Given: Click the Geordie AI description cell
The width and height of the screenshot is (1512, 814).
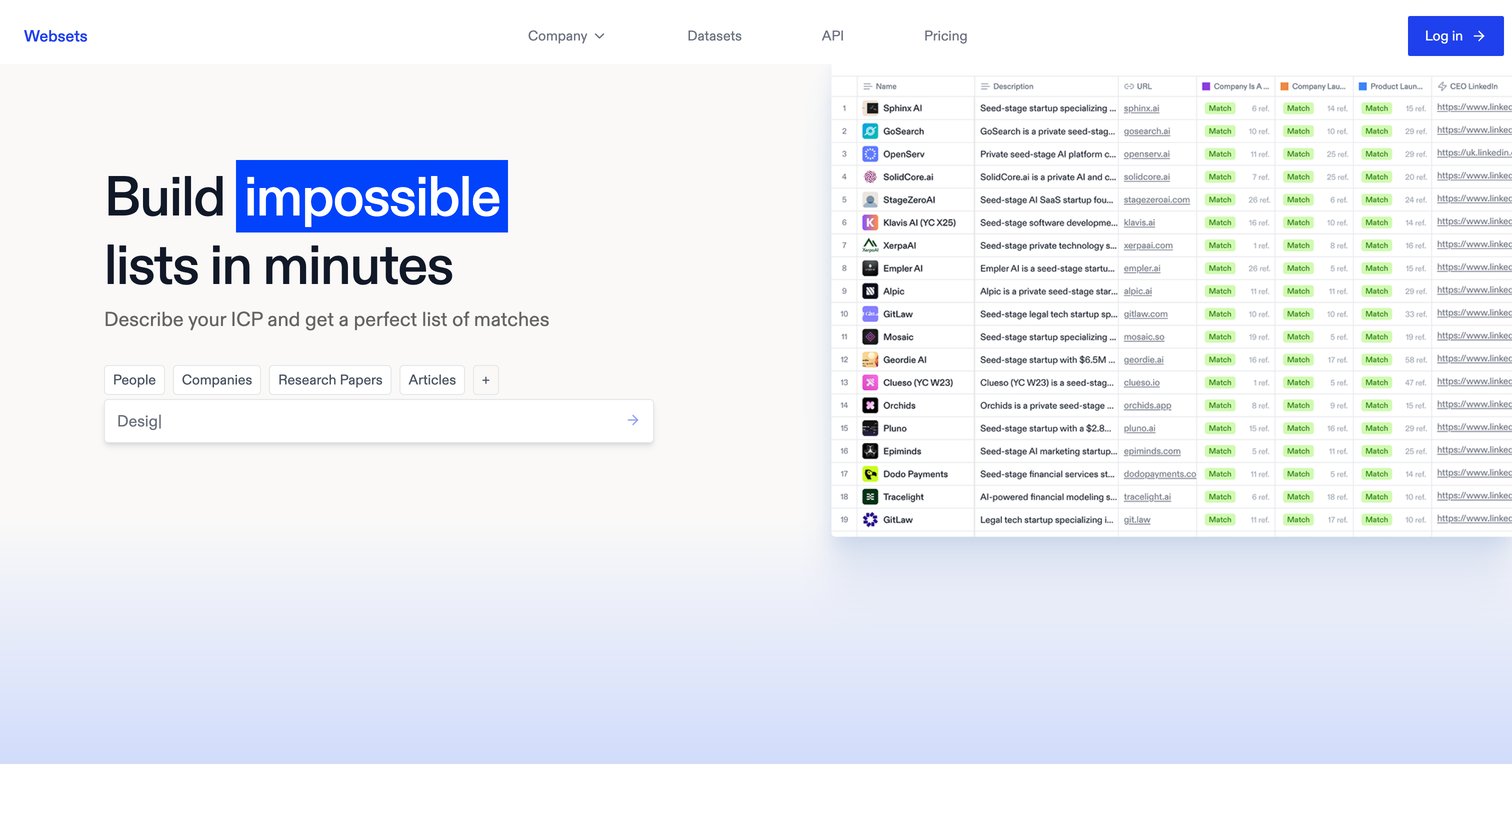Looking at the screenshot, I should (1046, 360).
